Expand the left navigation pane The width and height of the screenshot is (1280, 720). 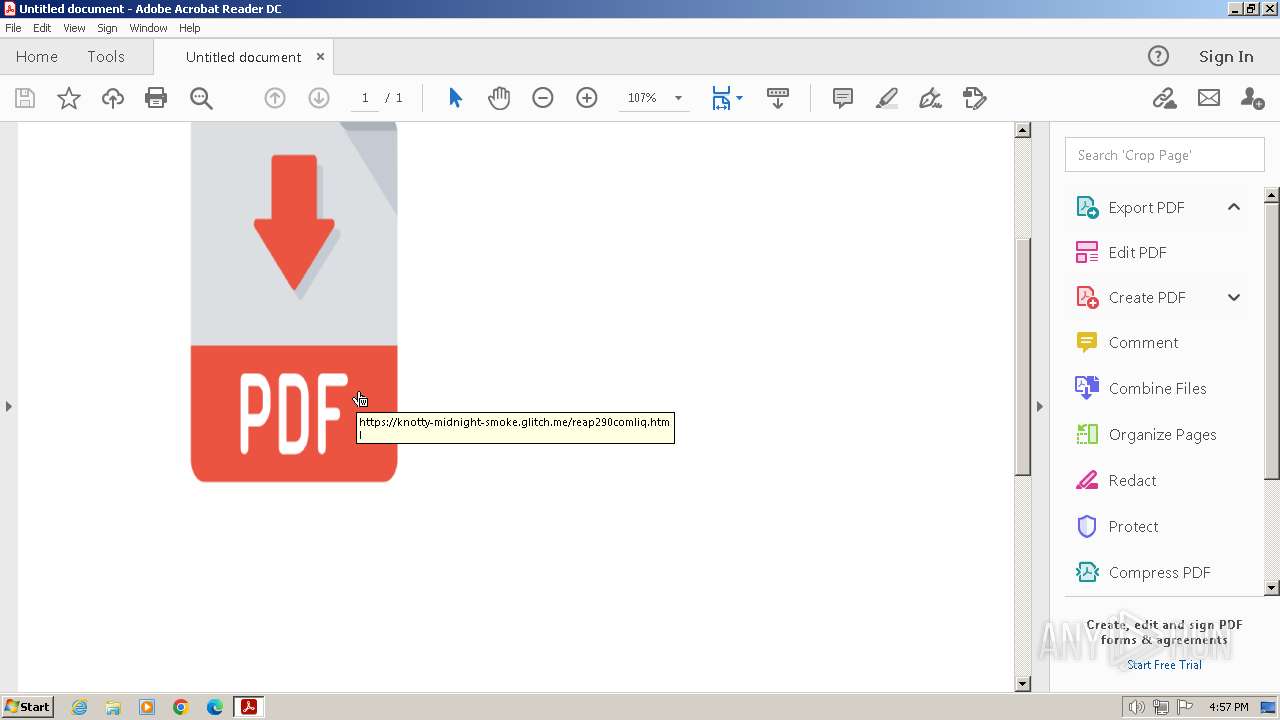click(x=8, y=406)
